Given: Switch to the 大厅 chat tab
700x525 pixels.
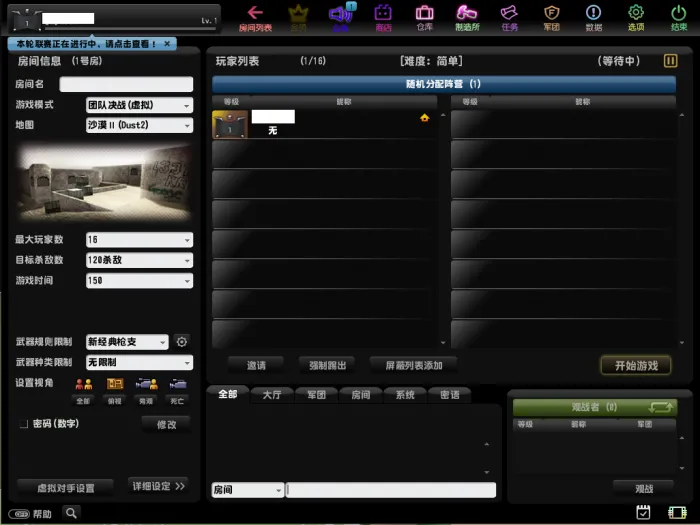Looking at the screenshot, I should point(271,395).
